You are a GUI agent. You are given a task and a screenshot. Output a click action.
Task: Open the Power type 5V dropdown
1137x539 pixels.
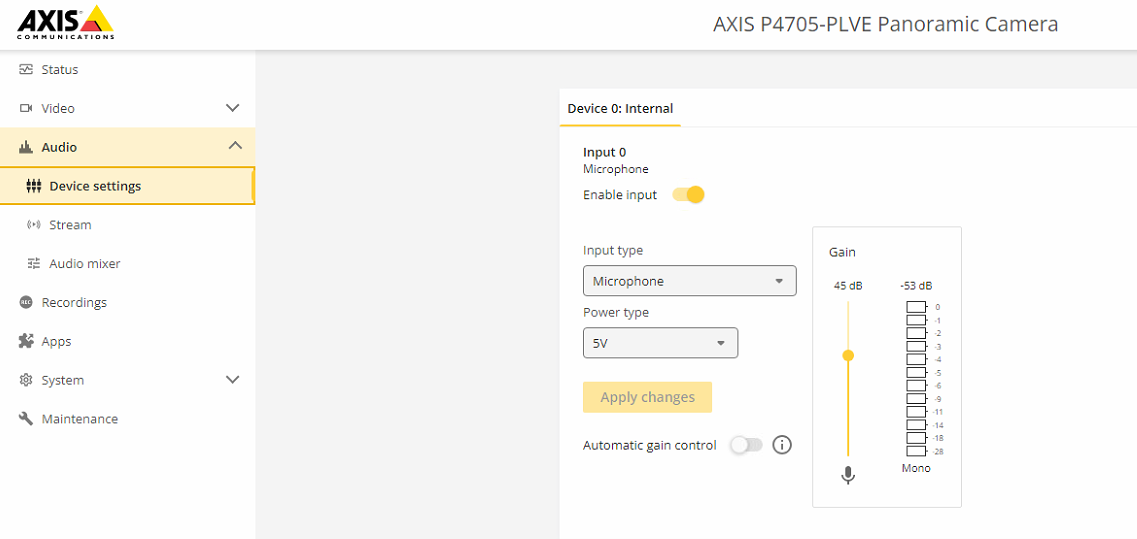point(660,343)
